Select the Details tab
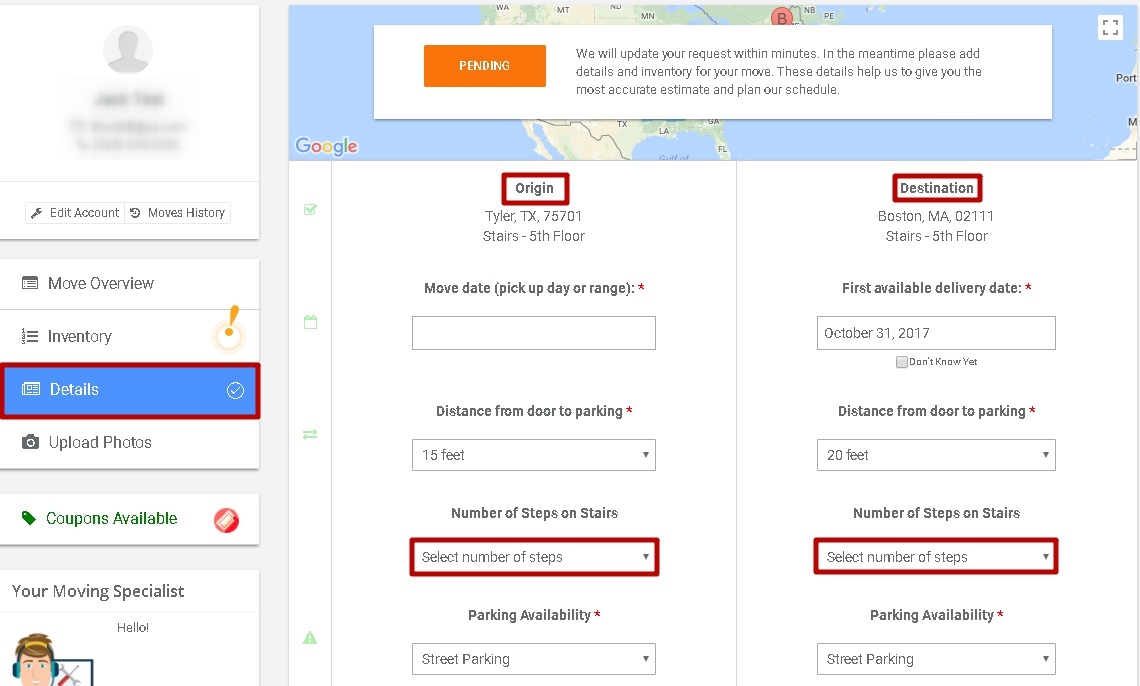1140x686 pixels. (x=129, y=390)
